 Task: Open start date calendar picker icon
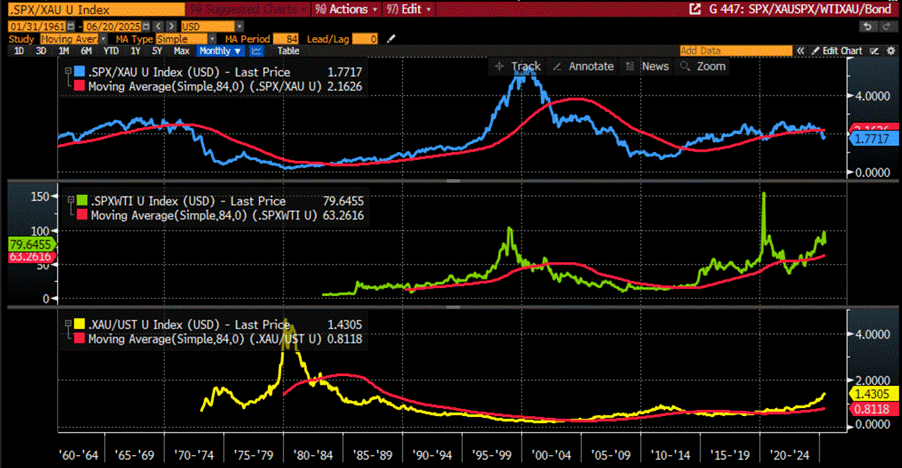click(71, 26)
